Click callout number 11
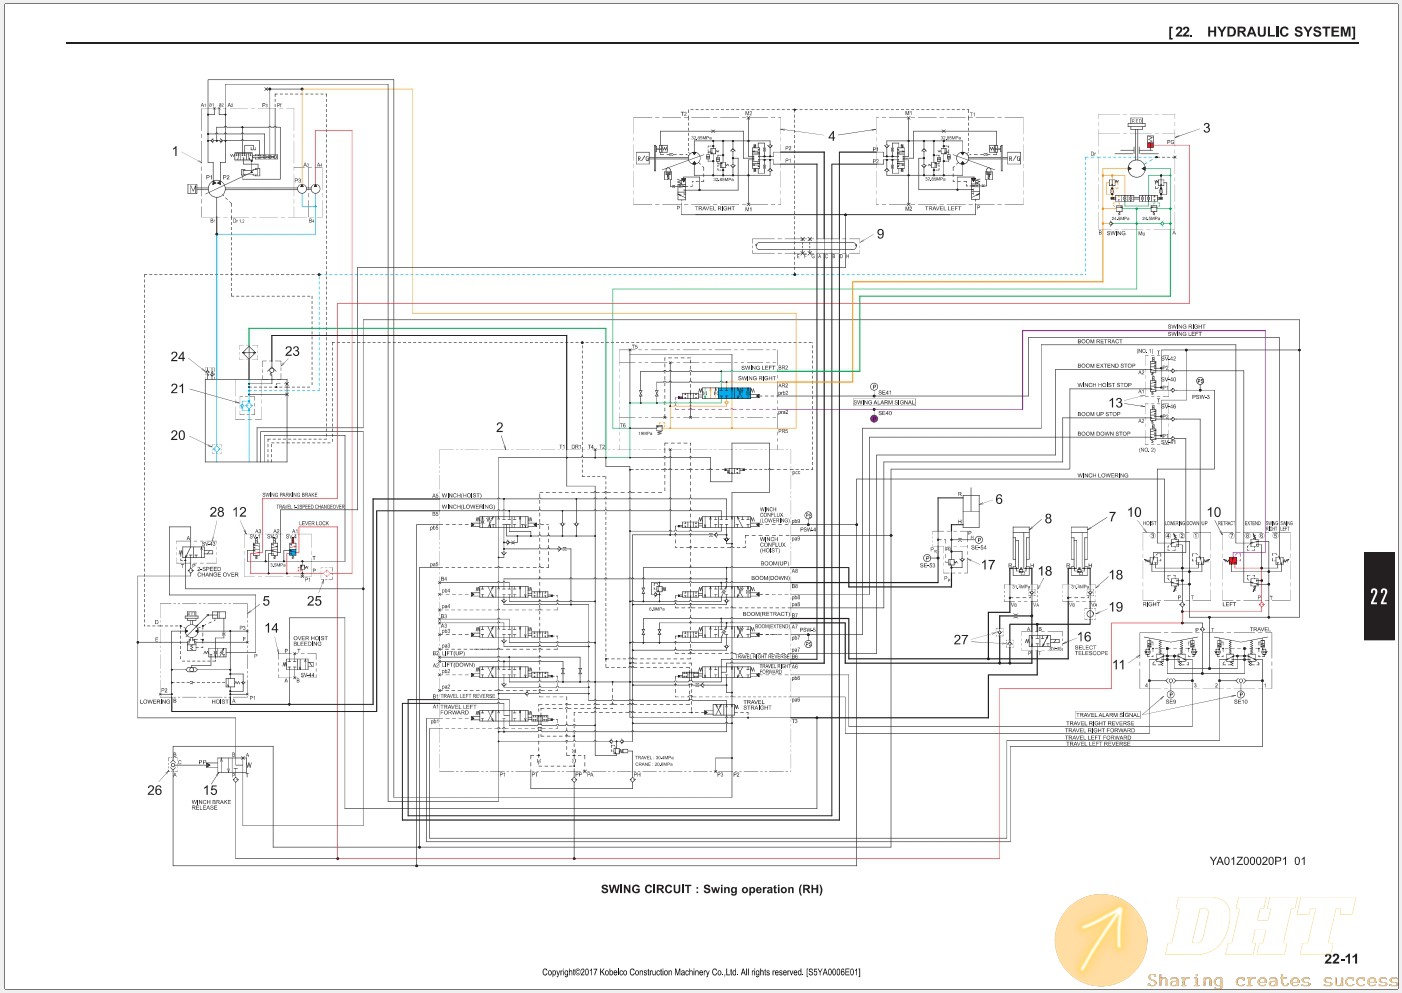This screenshot has height=993, width=1402. (x=1119, y=665)
